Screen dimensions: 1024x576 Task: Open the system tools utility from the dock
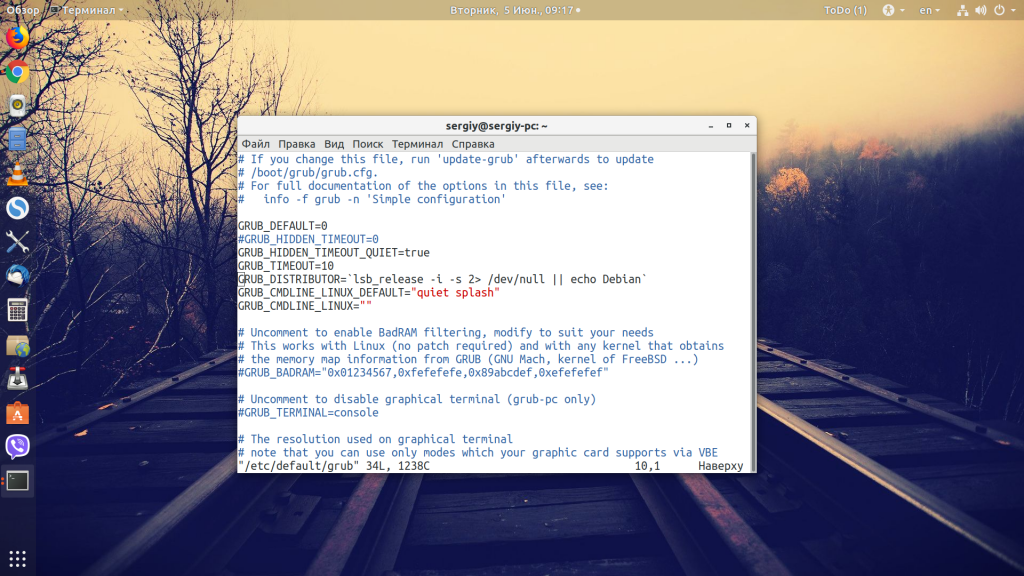pyautogui.click(x=15, y=242)
